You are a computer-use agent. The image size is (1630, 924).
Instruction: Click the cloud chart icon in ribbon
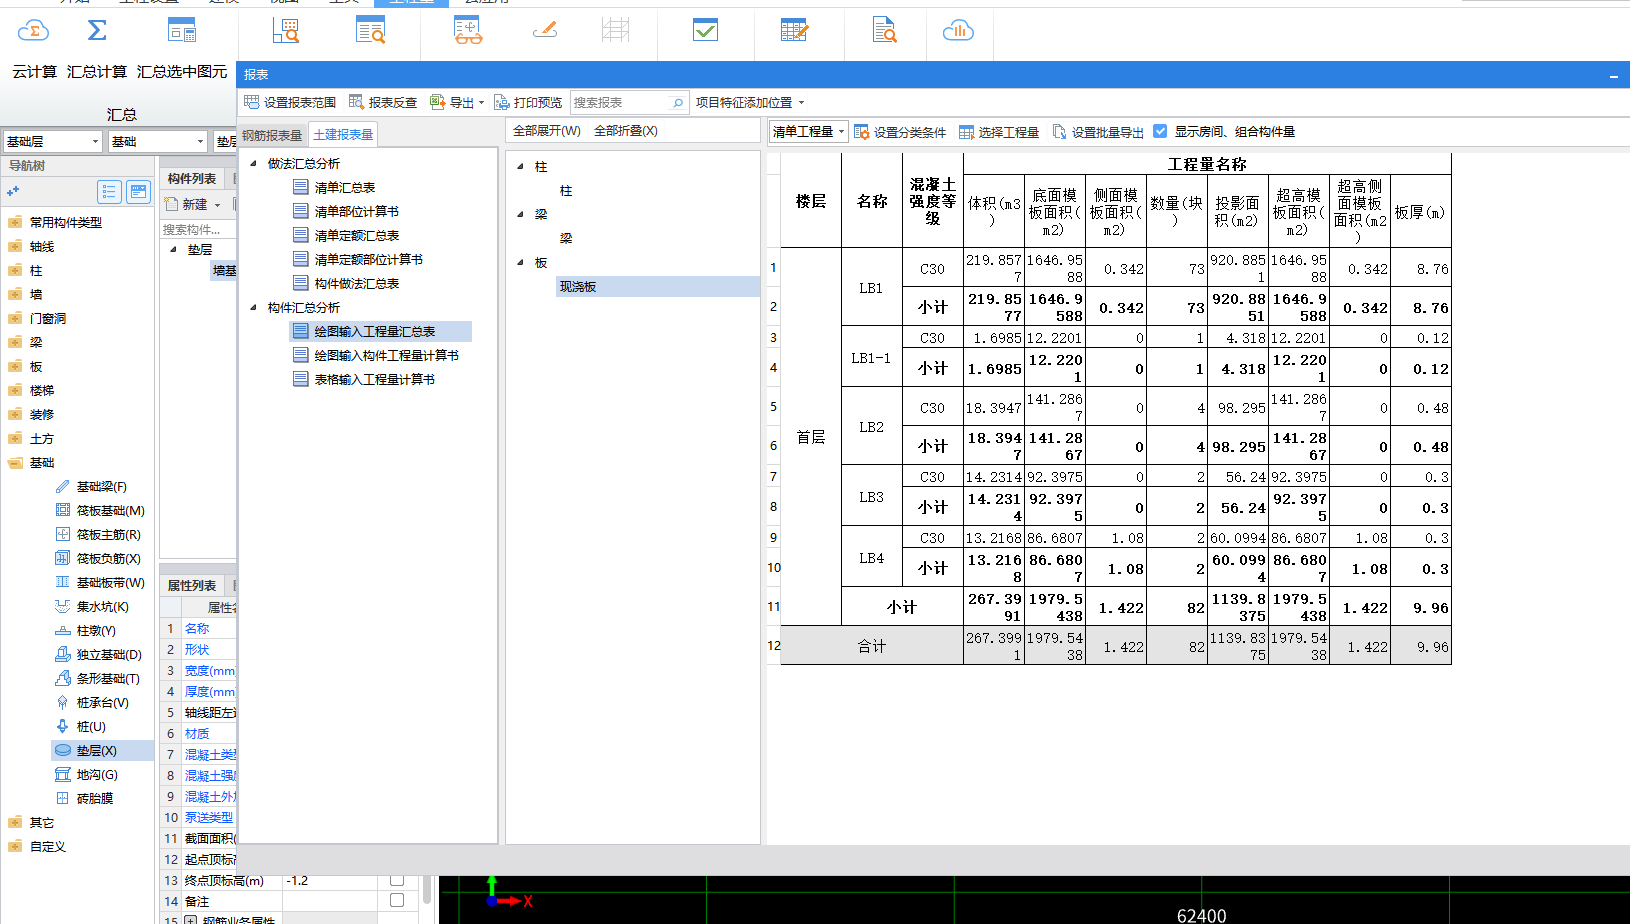958,31
